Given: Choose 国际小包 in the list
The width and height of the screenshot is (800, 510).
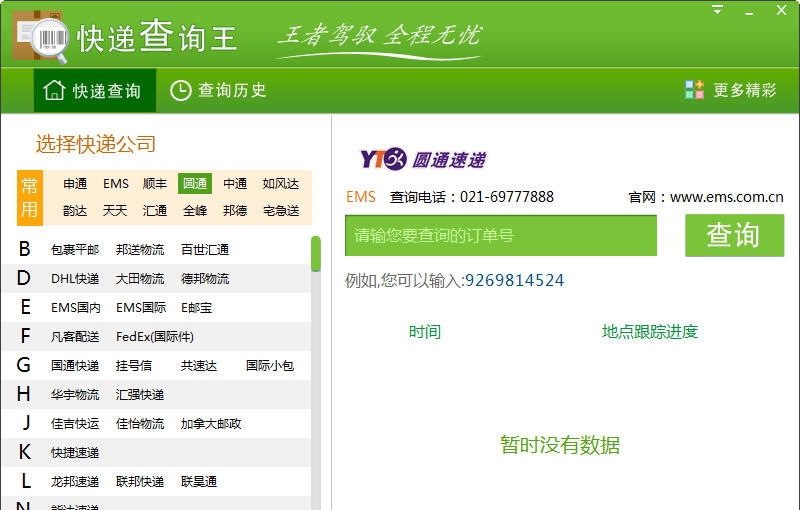Looking at the screenshot, I should tap(270, 366).
